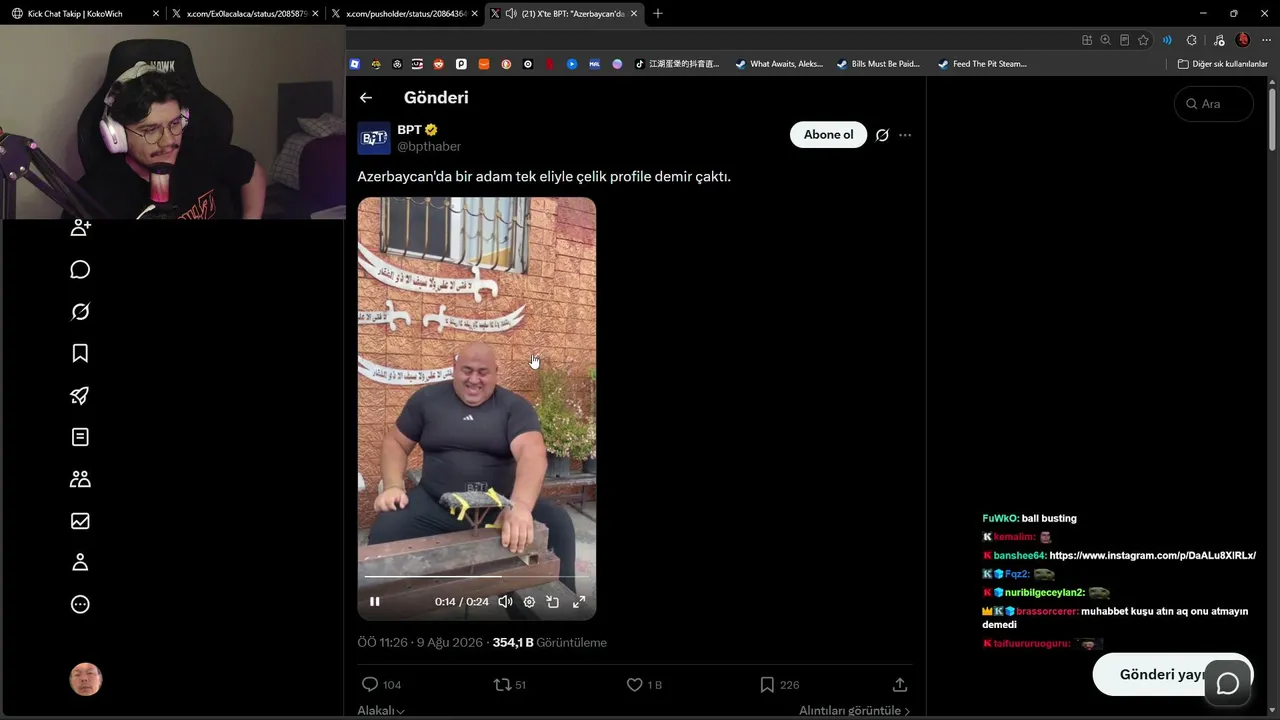Switch to the Kick Chat Takip tab
Image resolution: width=1280 pixels, height=720 pixels.
pyautogui.click(x=85, y=14)
